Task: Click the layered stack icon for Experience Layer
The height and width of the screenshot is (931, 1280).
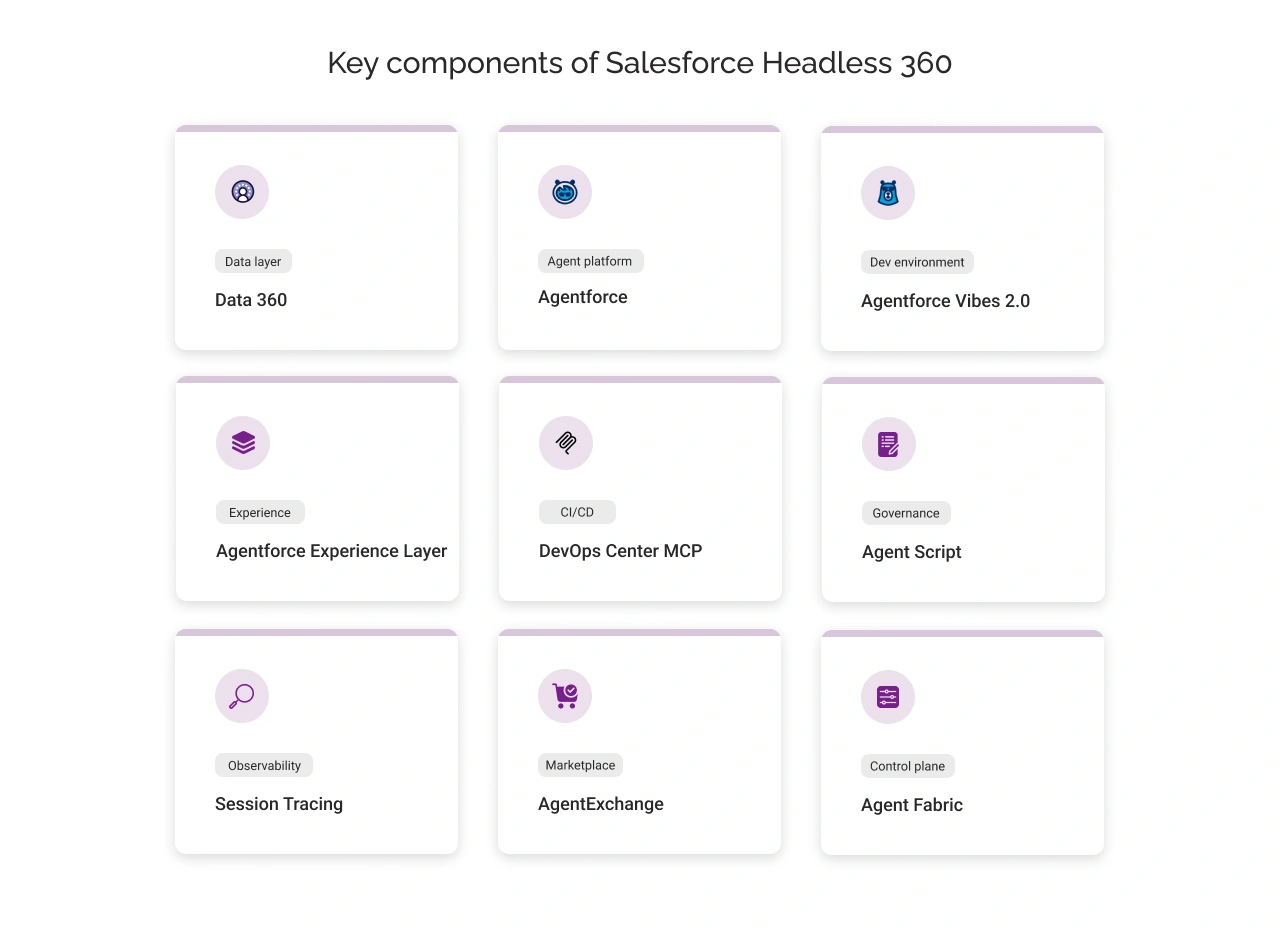Action: 242,443
